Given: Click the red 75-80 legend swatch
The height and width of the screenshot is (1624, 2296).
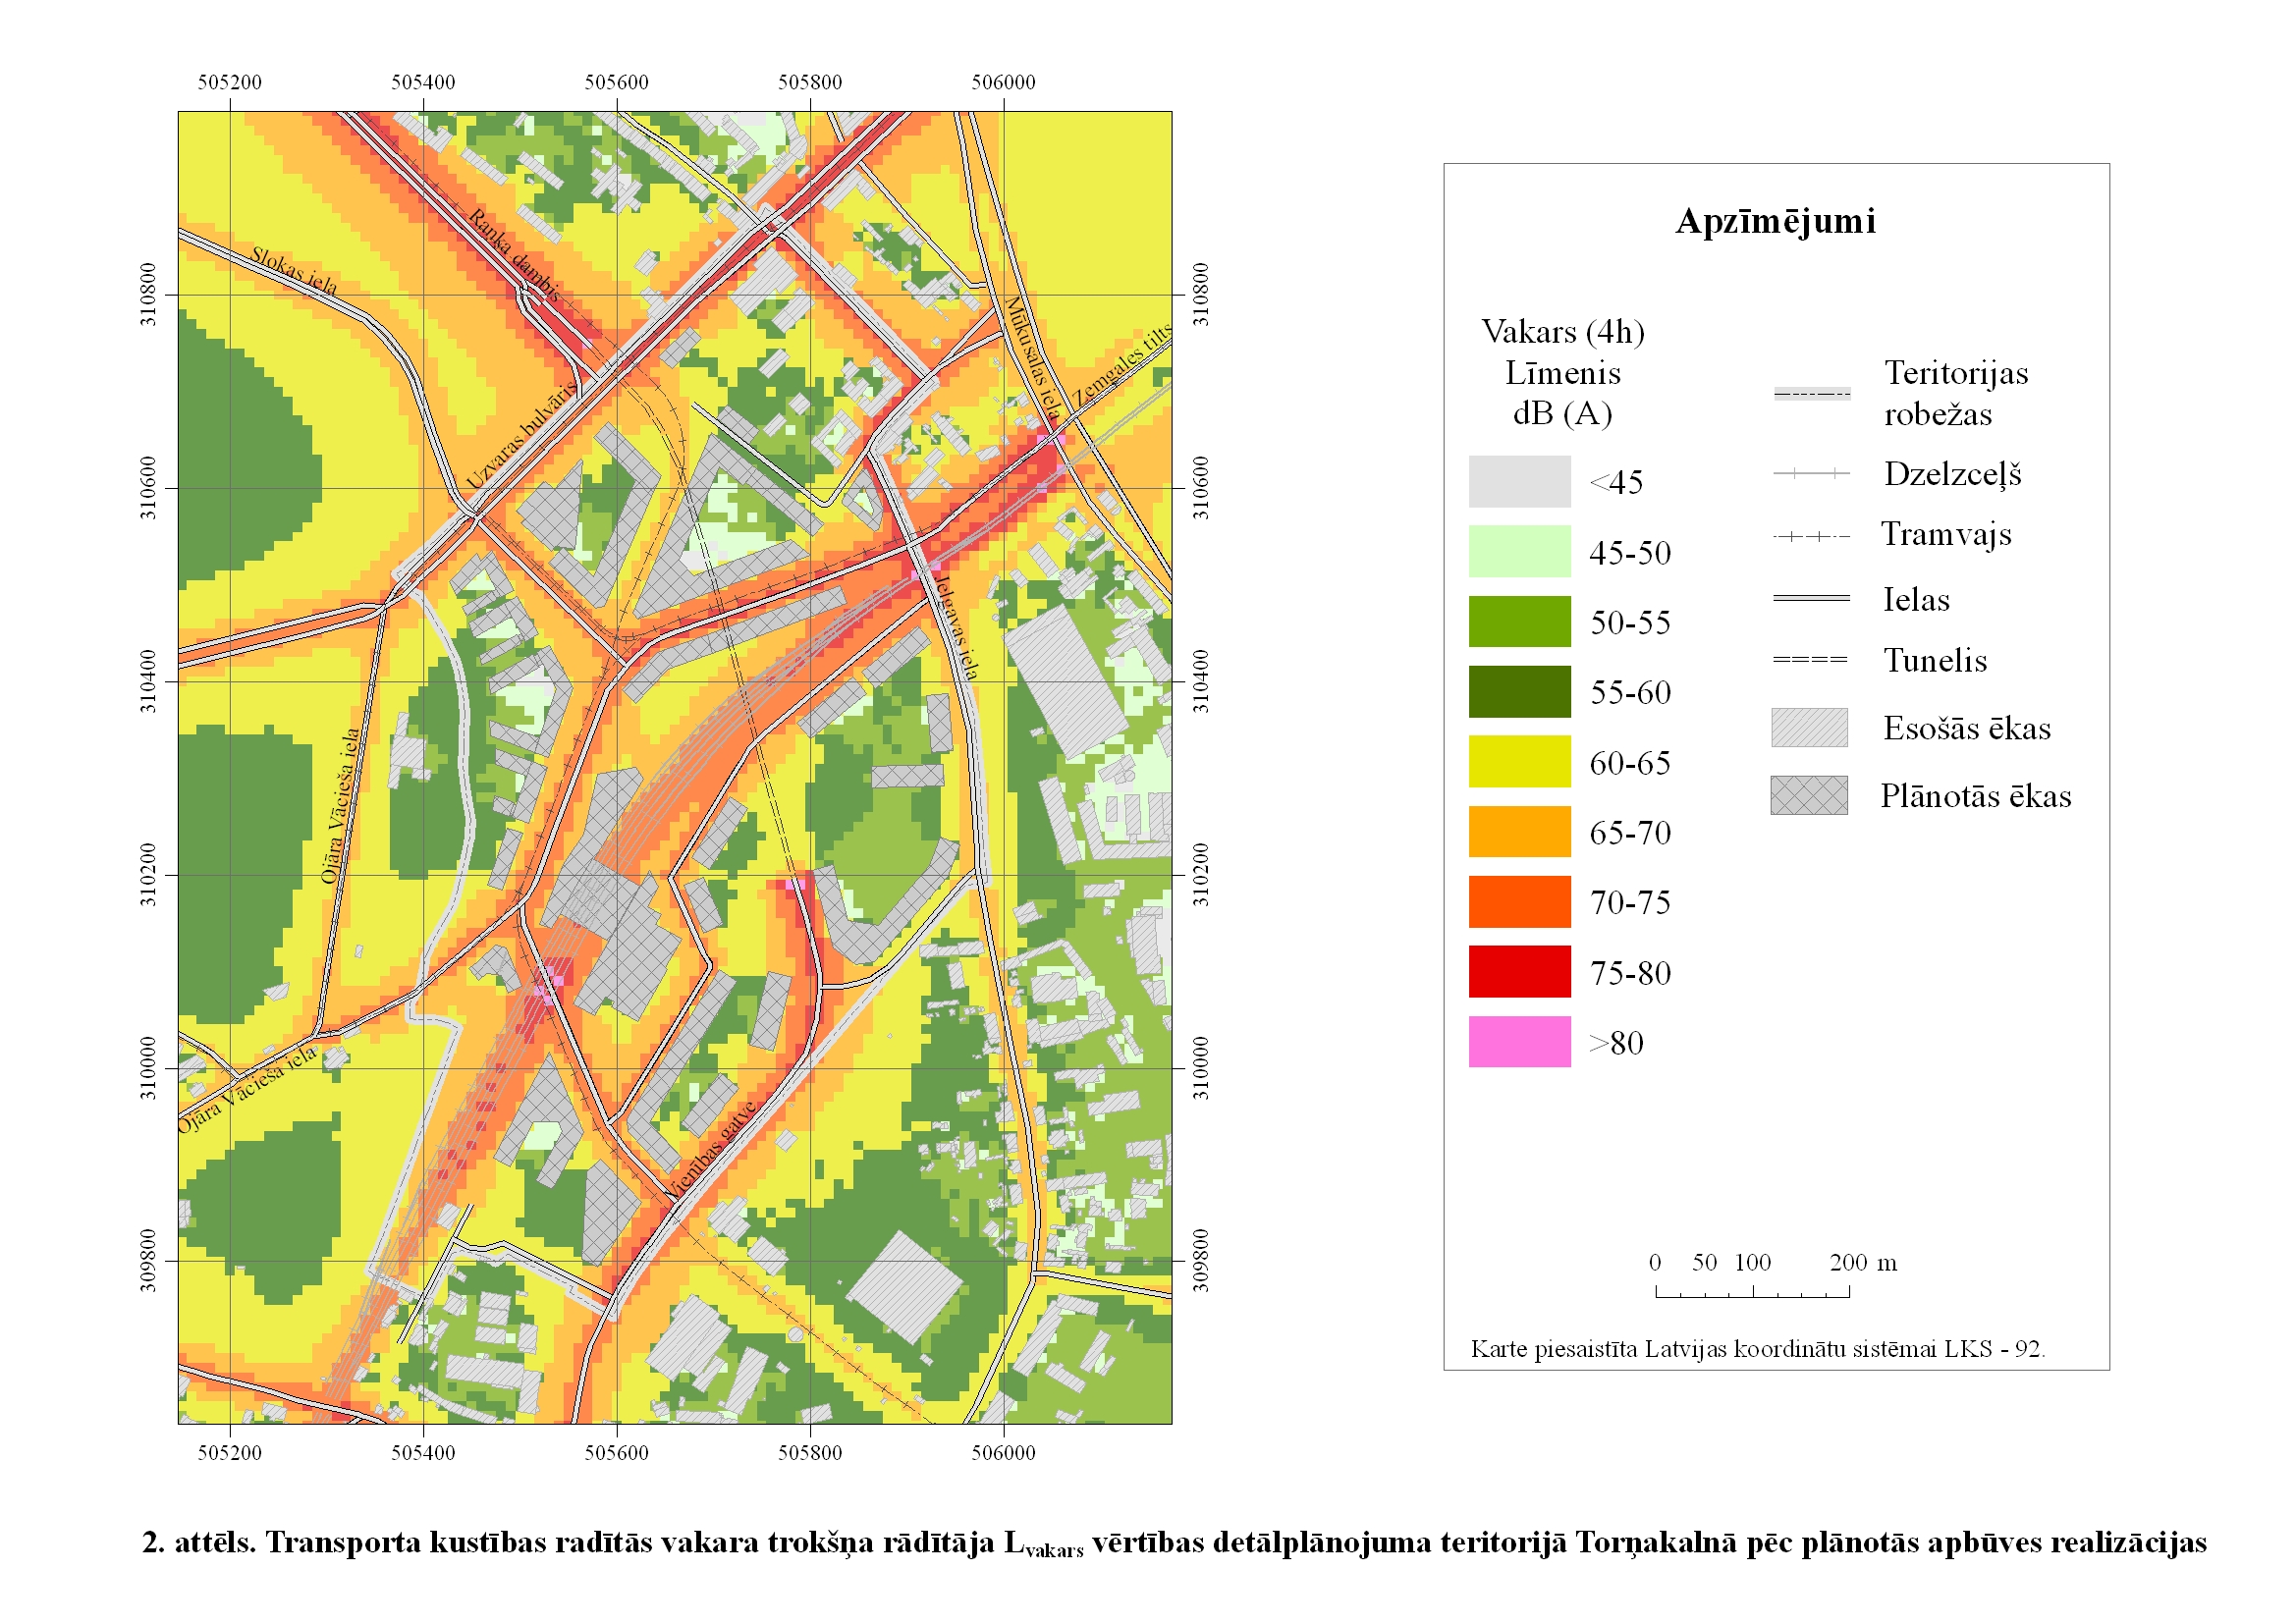Looking at the screenshot, I should (1519, 972).
